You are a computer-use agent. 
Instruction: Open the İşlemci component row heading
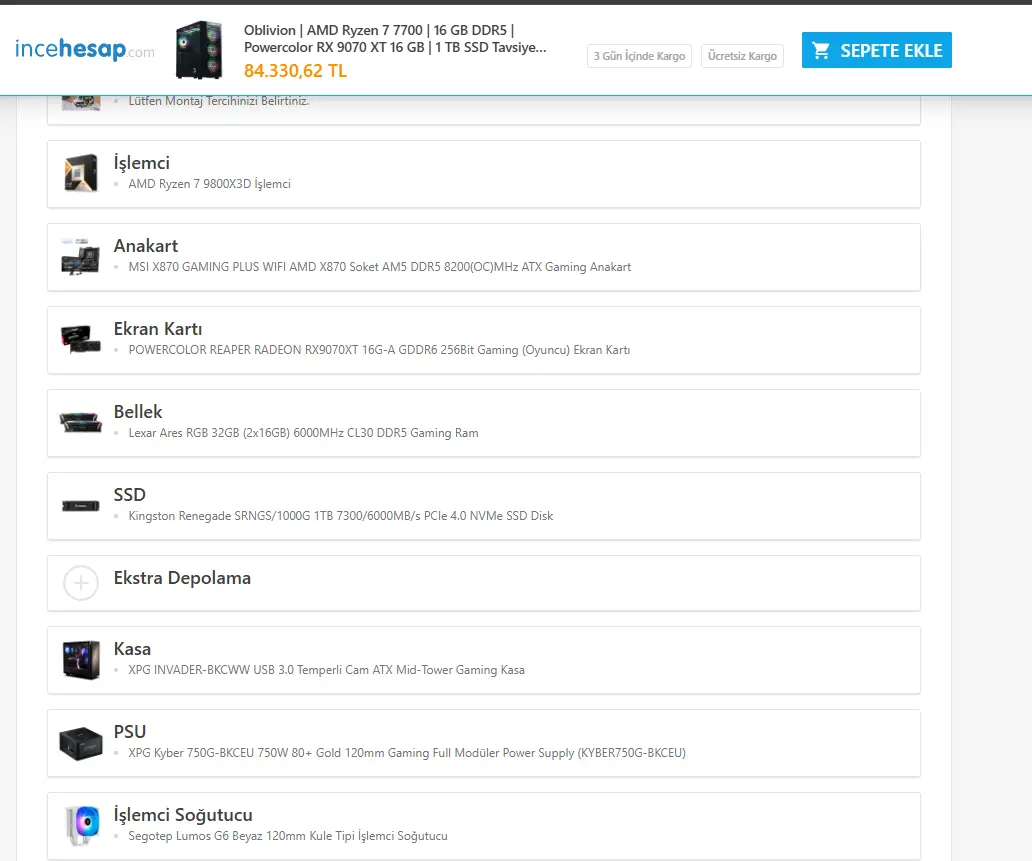142,163
